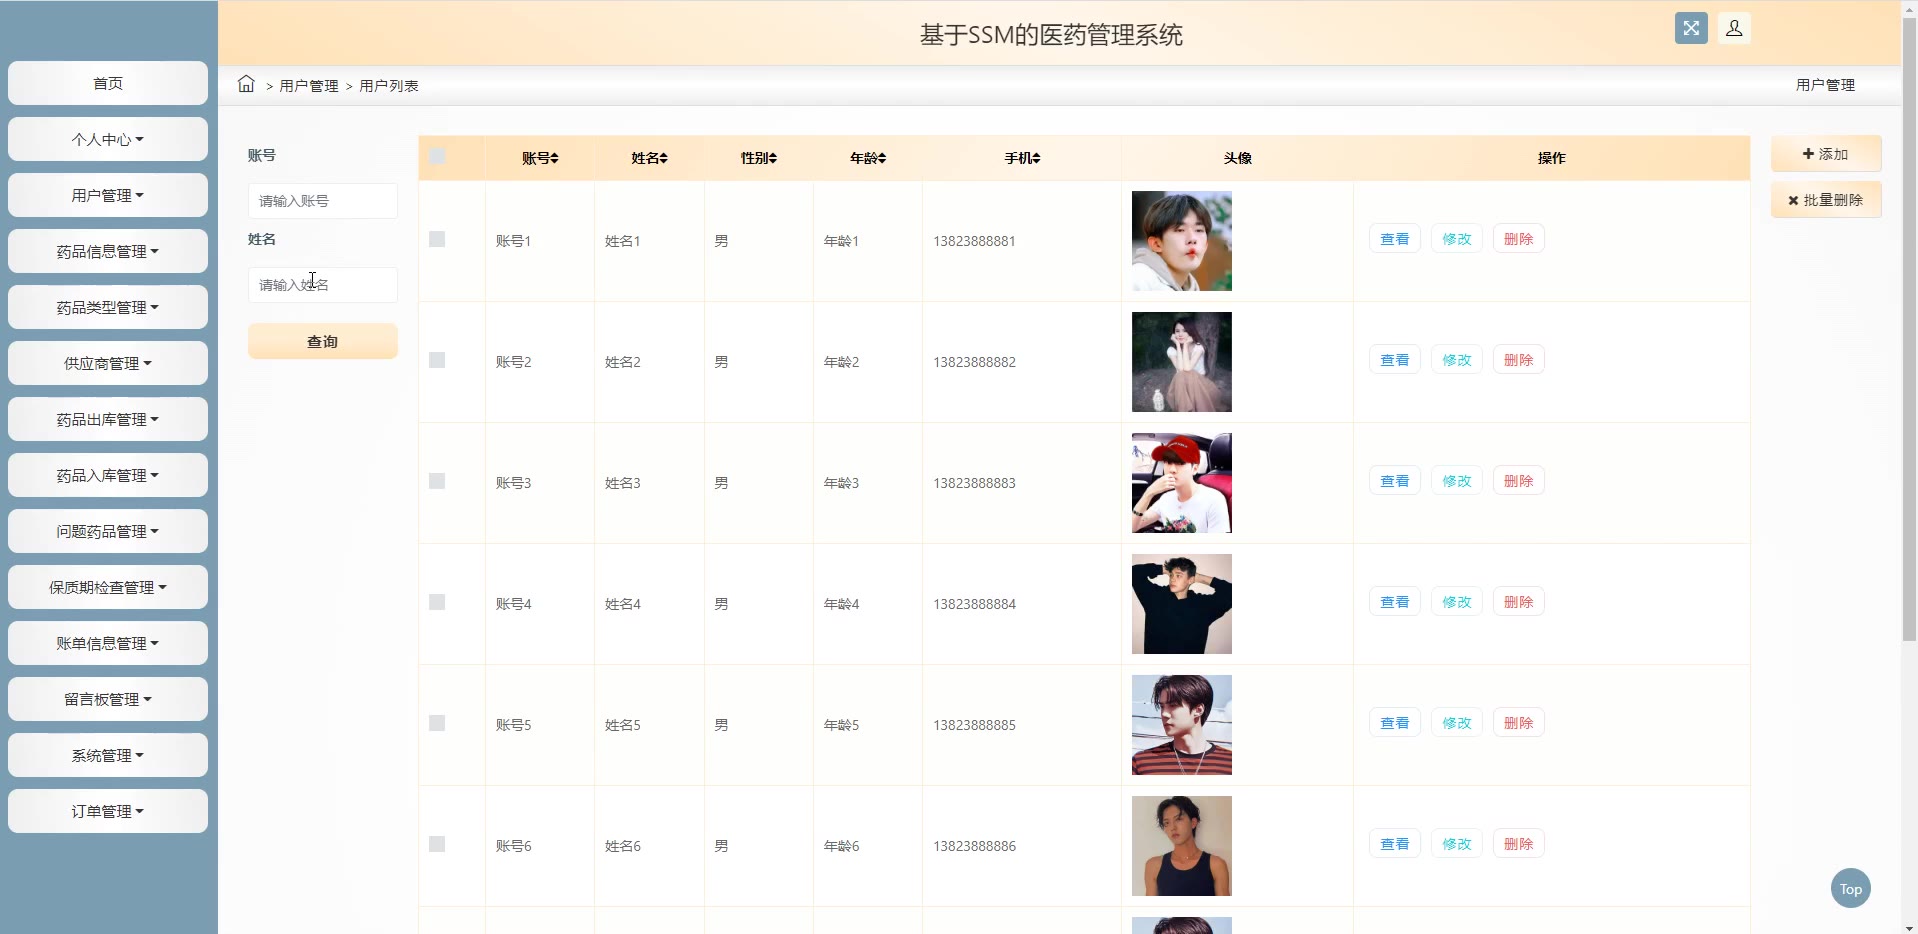Click the fullscreen toggle icon in header
Screen dimensions: 1918x934
1691,28
